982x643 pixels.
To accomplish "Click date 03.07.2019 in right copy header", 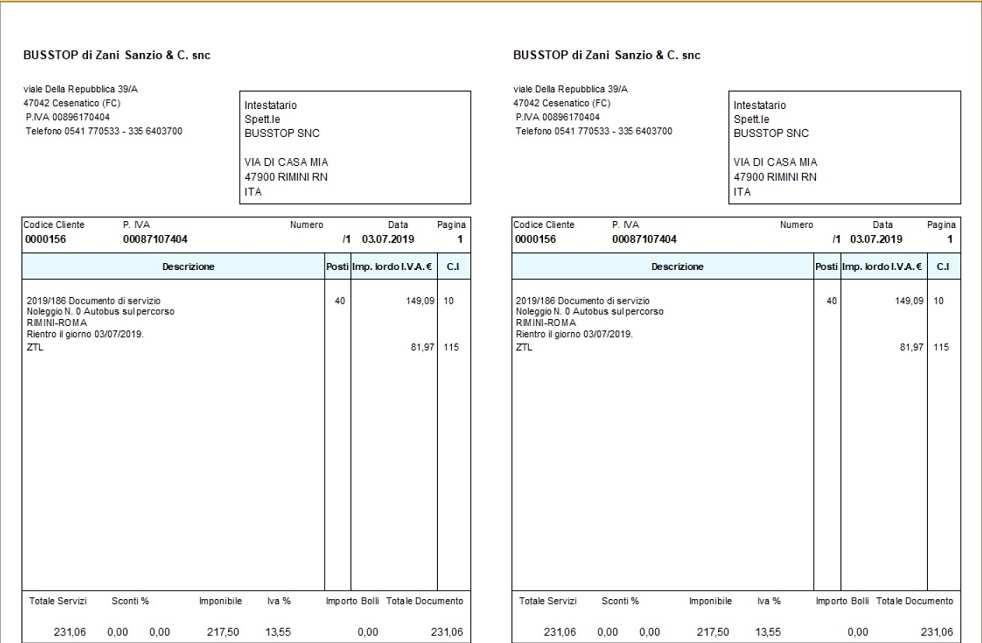I will (x=876, y=239).
